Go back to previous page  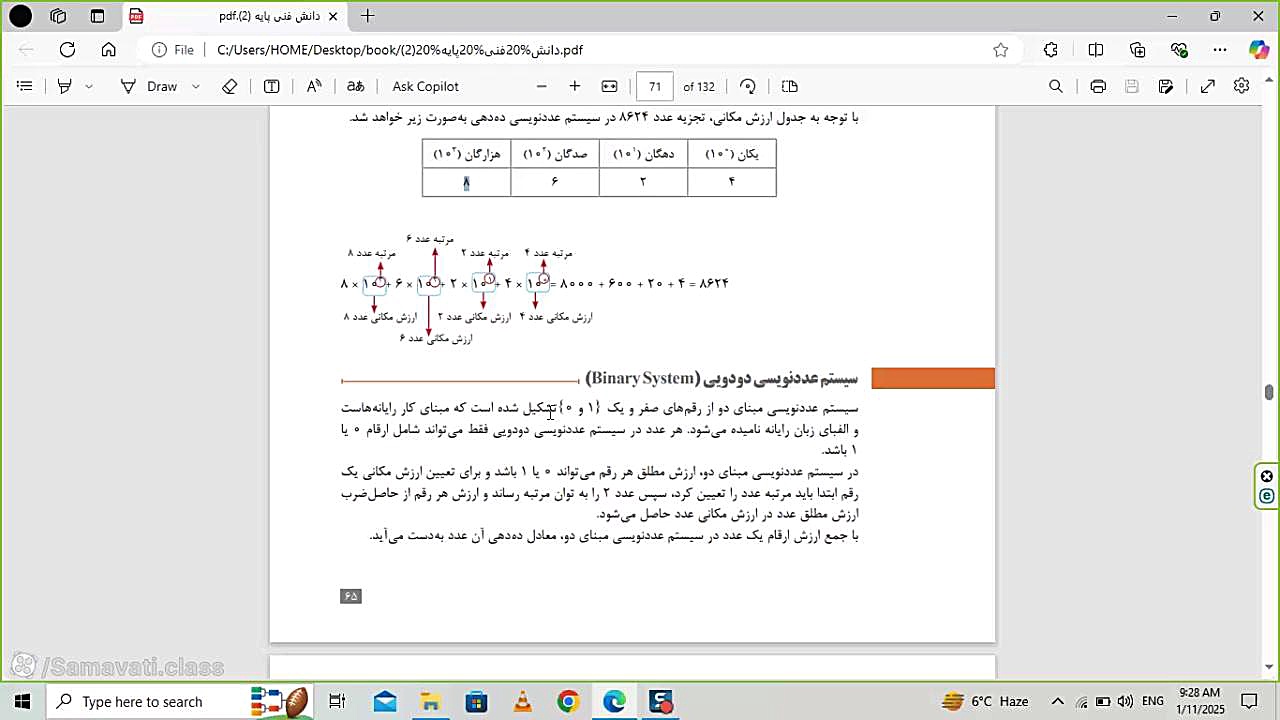[x=27, y=50]
